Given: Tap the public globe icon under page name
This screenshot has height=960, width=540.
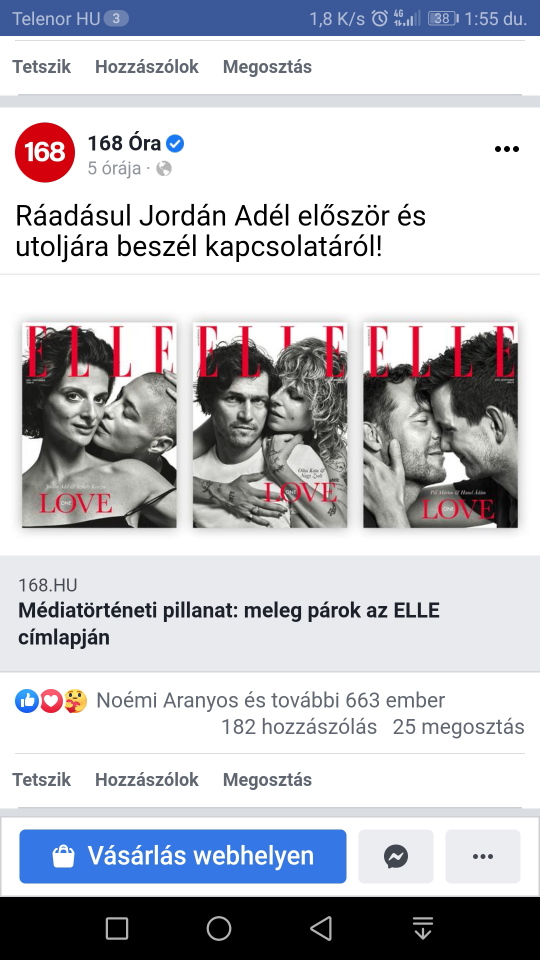Looking at the screenshot, I should (x=163, y=168).
